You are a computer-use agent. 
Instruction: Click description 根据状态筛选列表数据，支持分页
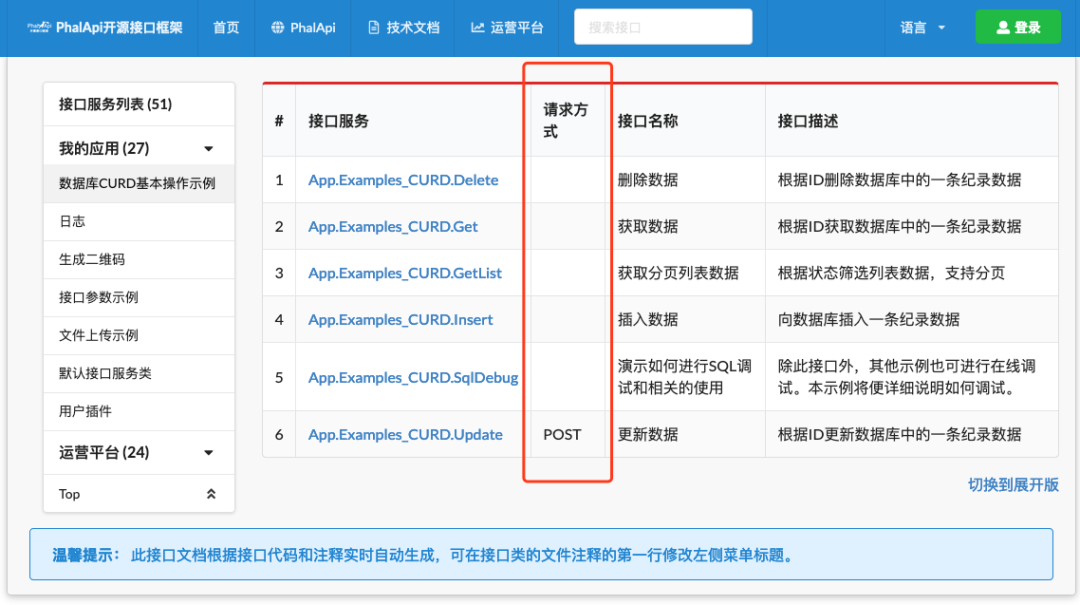click(891, 273)
